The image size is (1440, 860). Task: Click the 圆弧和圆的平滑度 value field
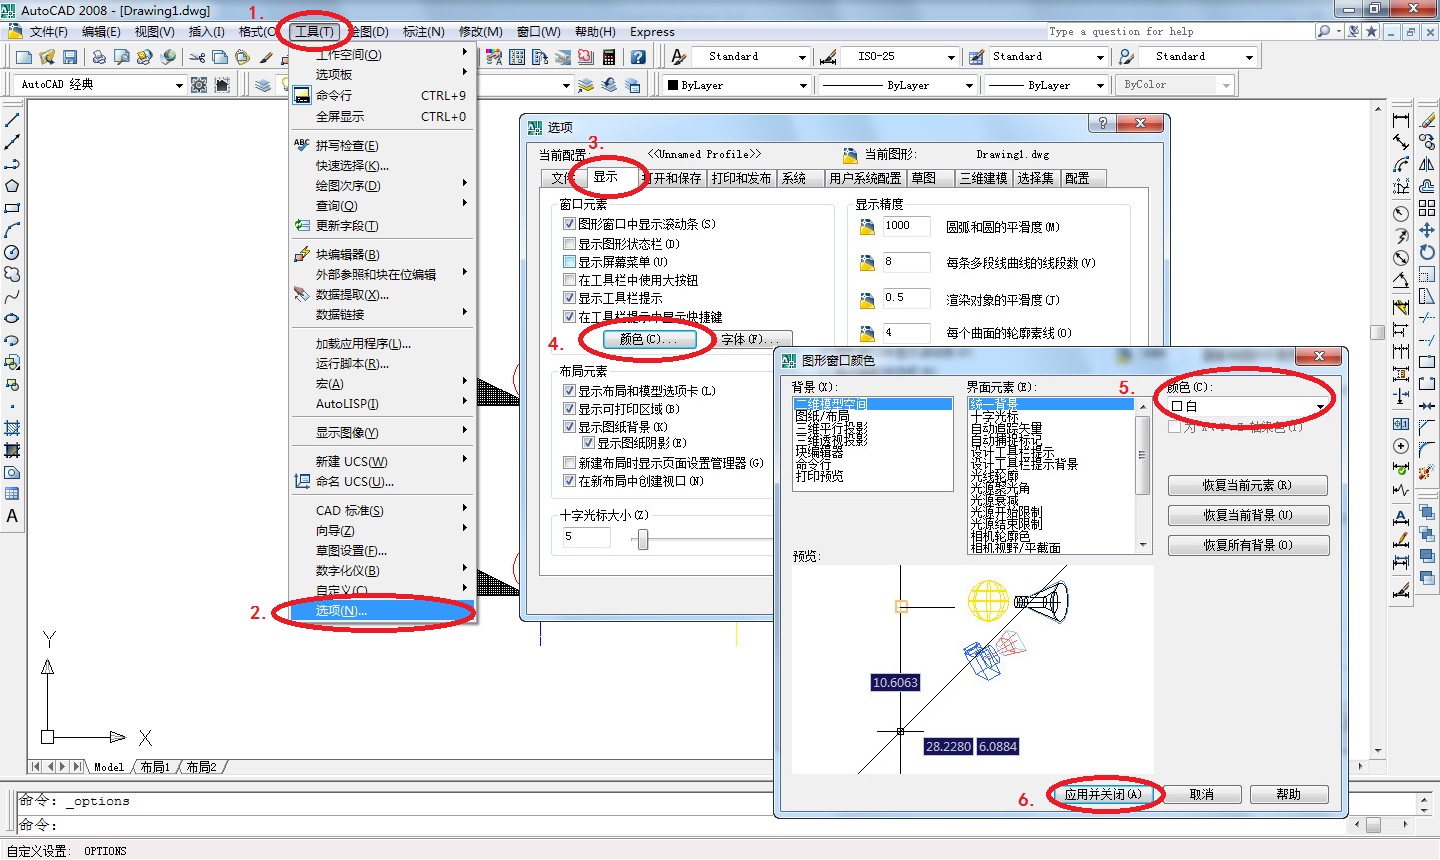click(x=907, y=226)
